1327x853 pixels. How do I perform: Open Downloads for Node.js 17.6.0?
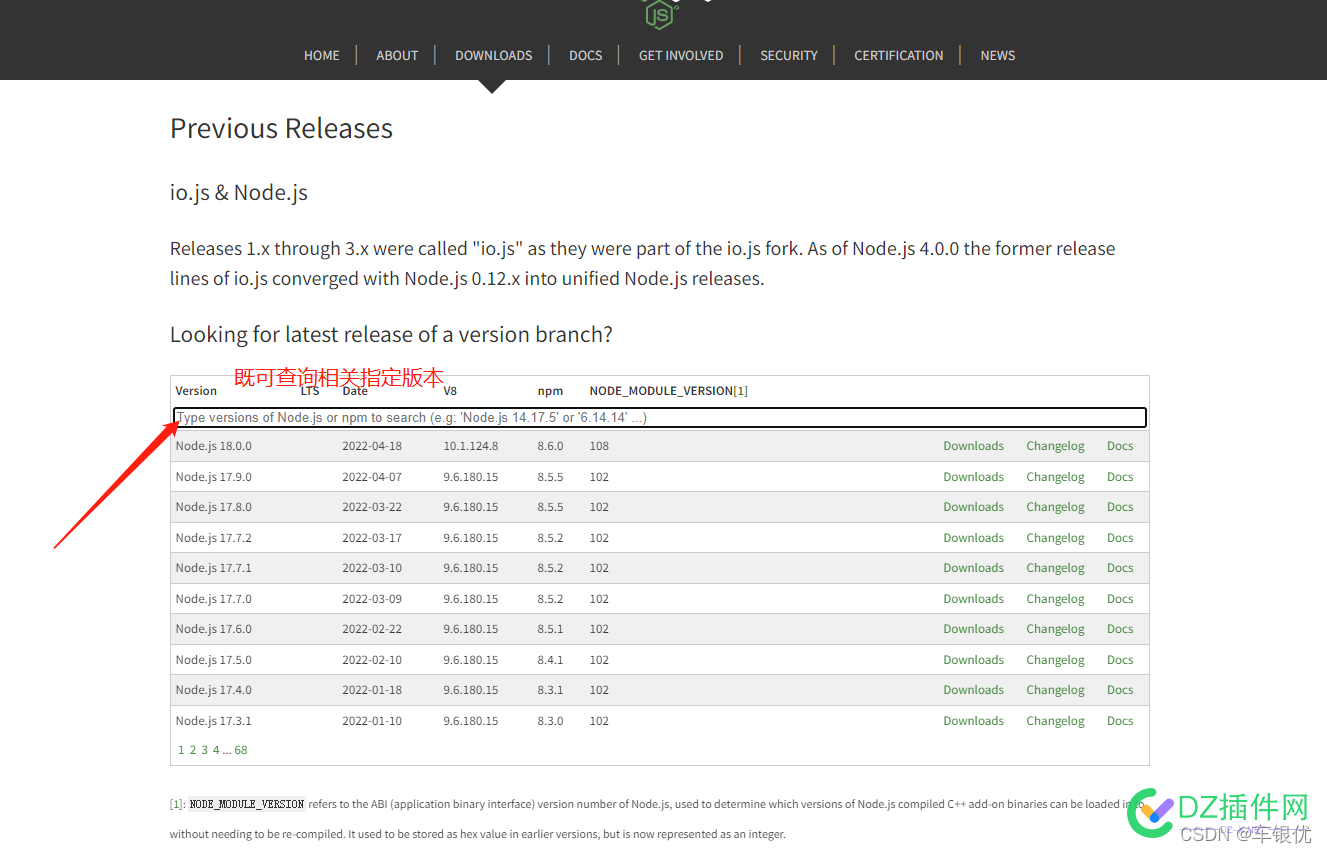[x=974, y=629]
